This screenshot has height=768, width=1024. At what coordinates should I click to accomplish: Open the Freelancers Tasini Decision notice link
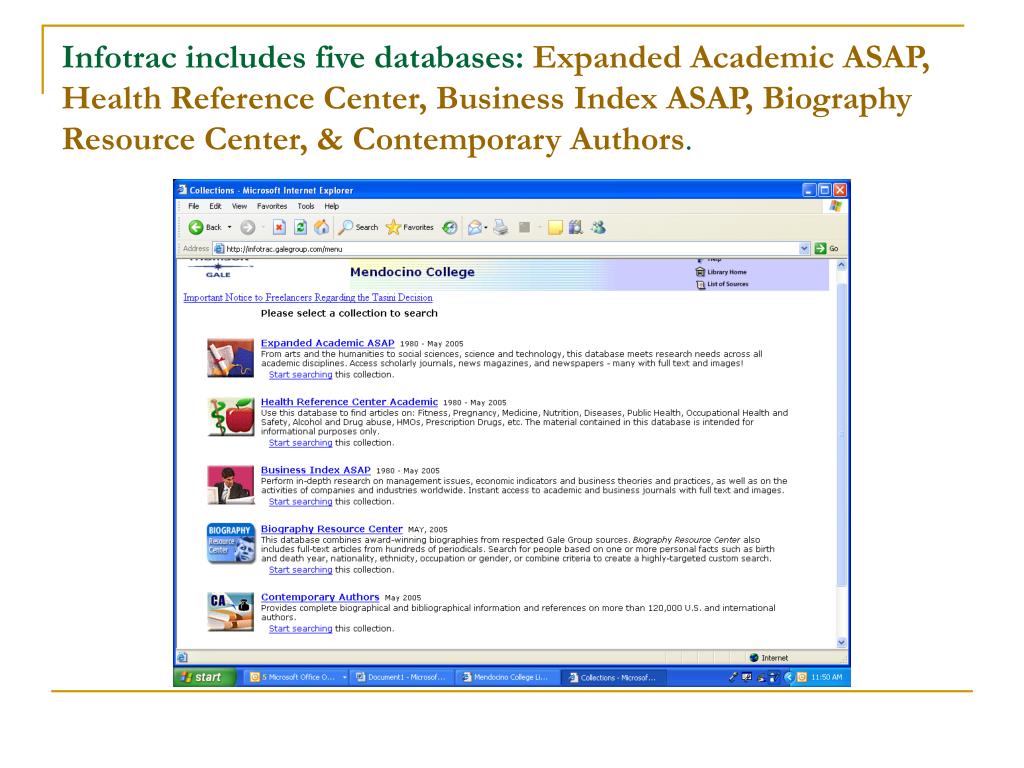[x=308, y=298]
